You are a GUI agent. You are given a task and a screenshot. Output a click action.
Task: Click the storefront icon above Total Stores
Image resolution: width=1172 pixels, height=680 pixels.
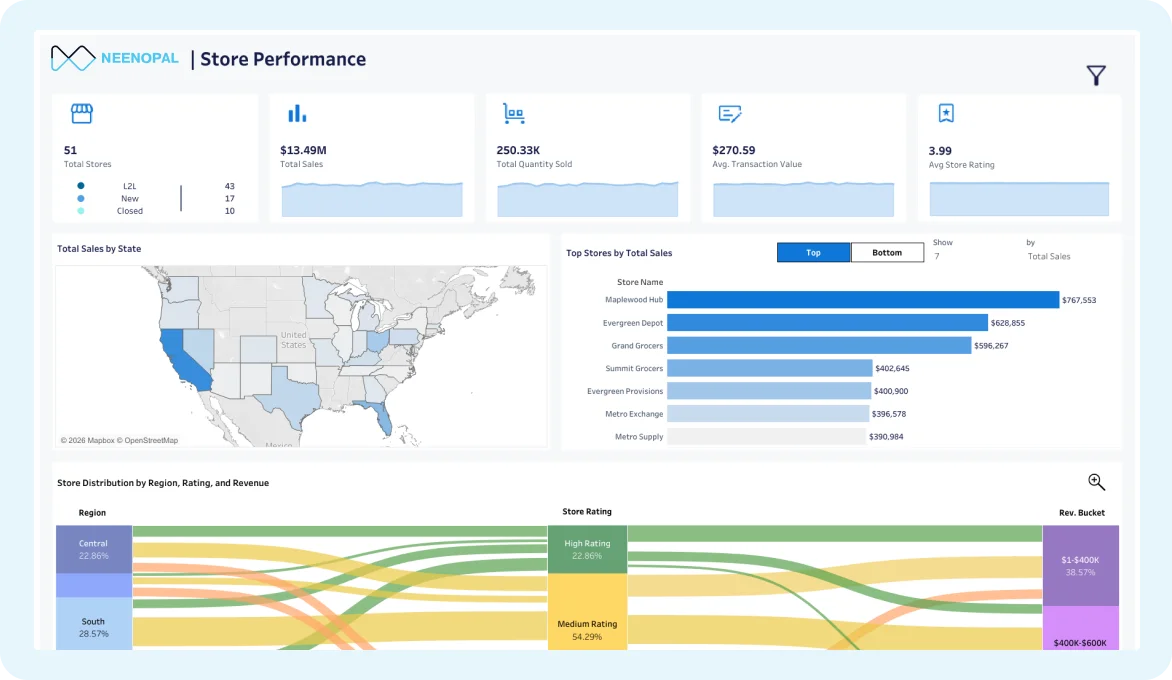(x=81, y=114)
